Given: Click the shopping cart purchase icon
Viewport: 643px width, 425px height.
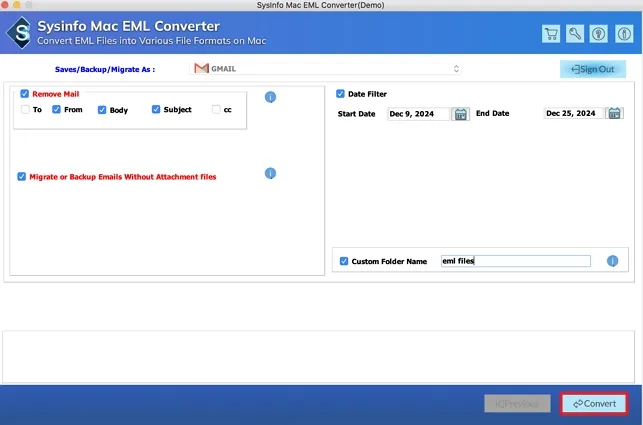Looking at the screenshot, I should (x=551, y=34).
